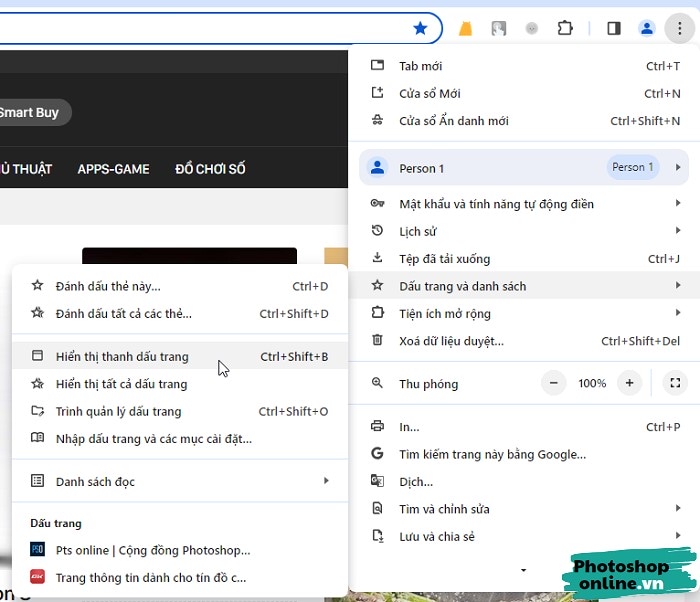Click the incognito icon beside Cửa sổ Ẩn danh mới
The image size is (700, 602).
point(377,120)
